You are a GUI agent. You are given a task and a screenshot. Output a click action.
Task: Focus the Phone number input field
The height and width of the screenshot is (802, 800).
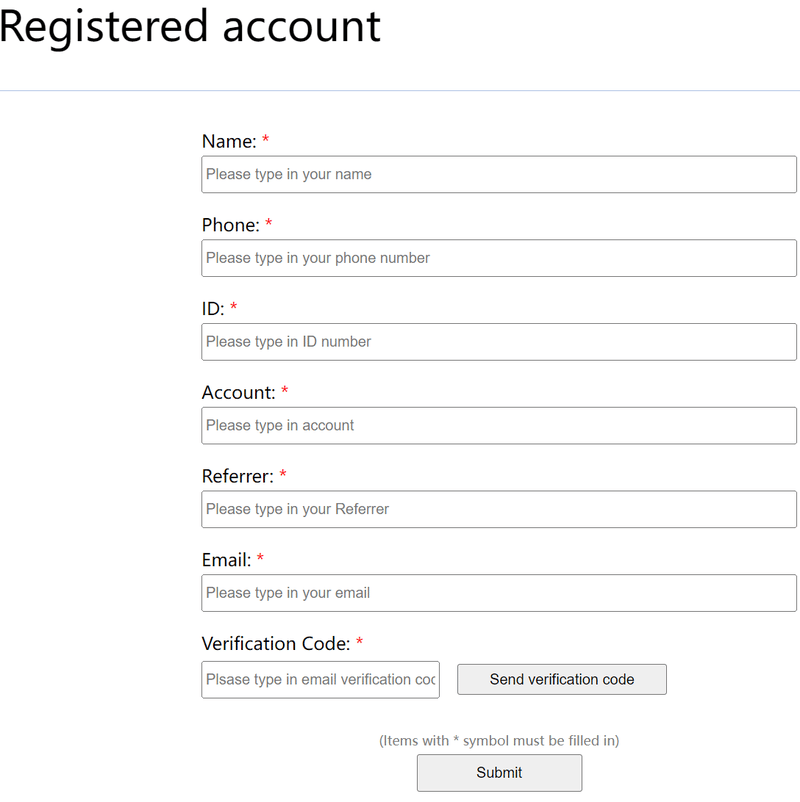click(x=499, y=258)
